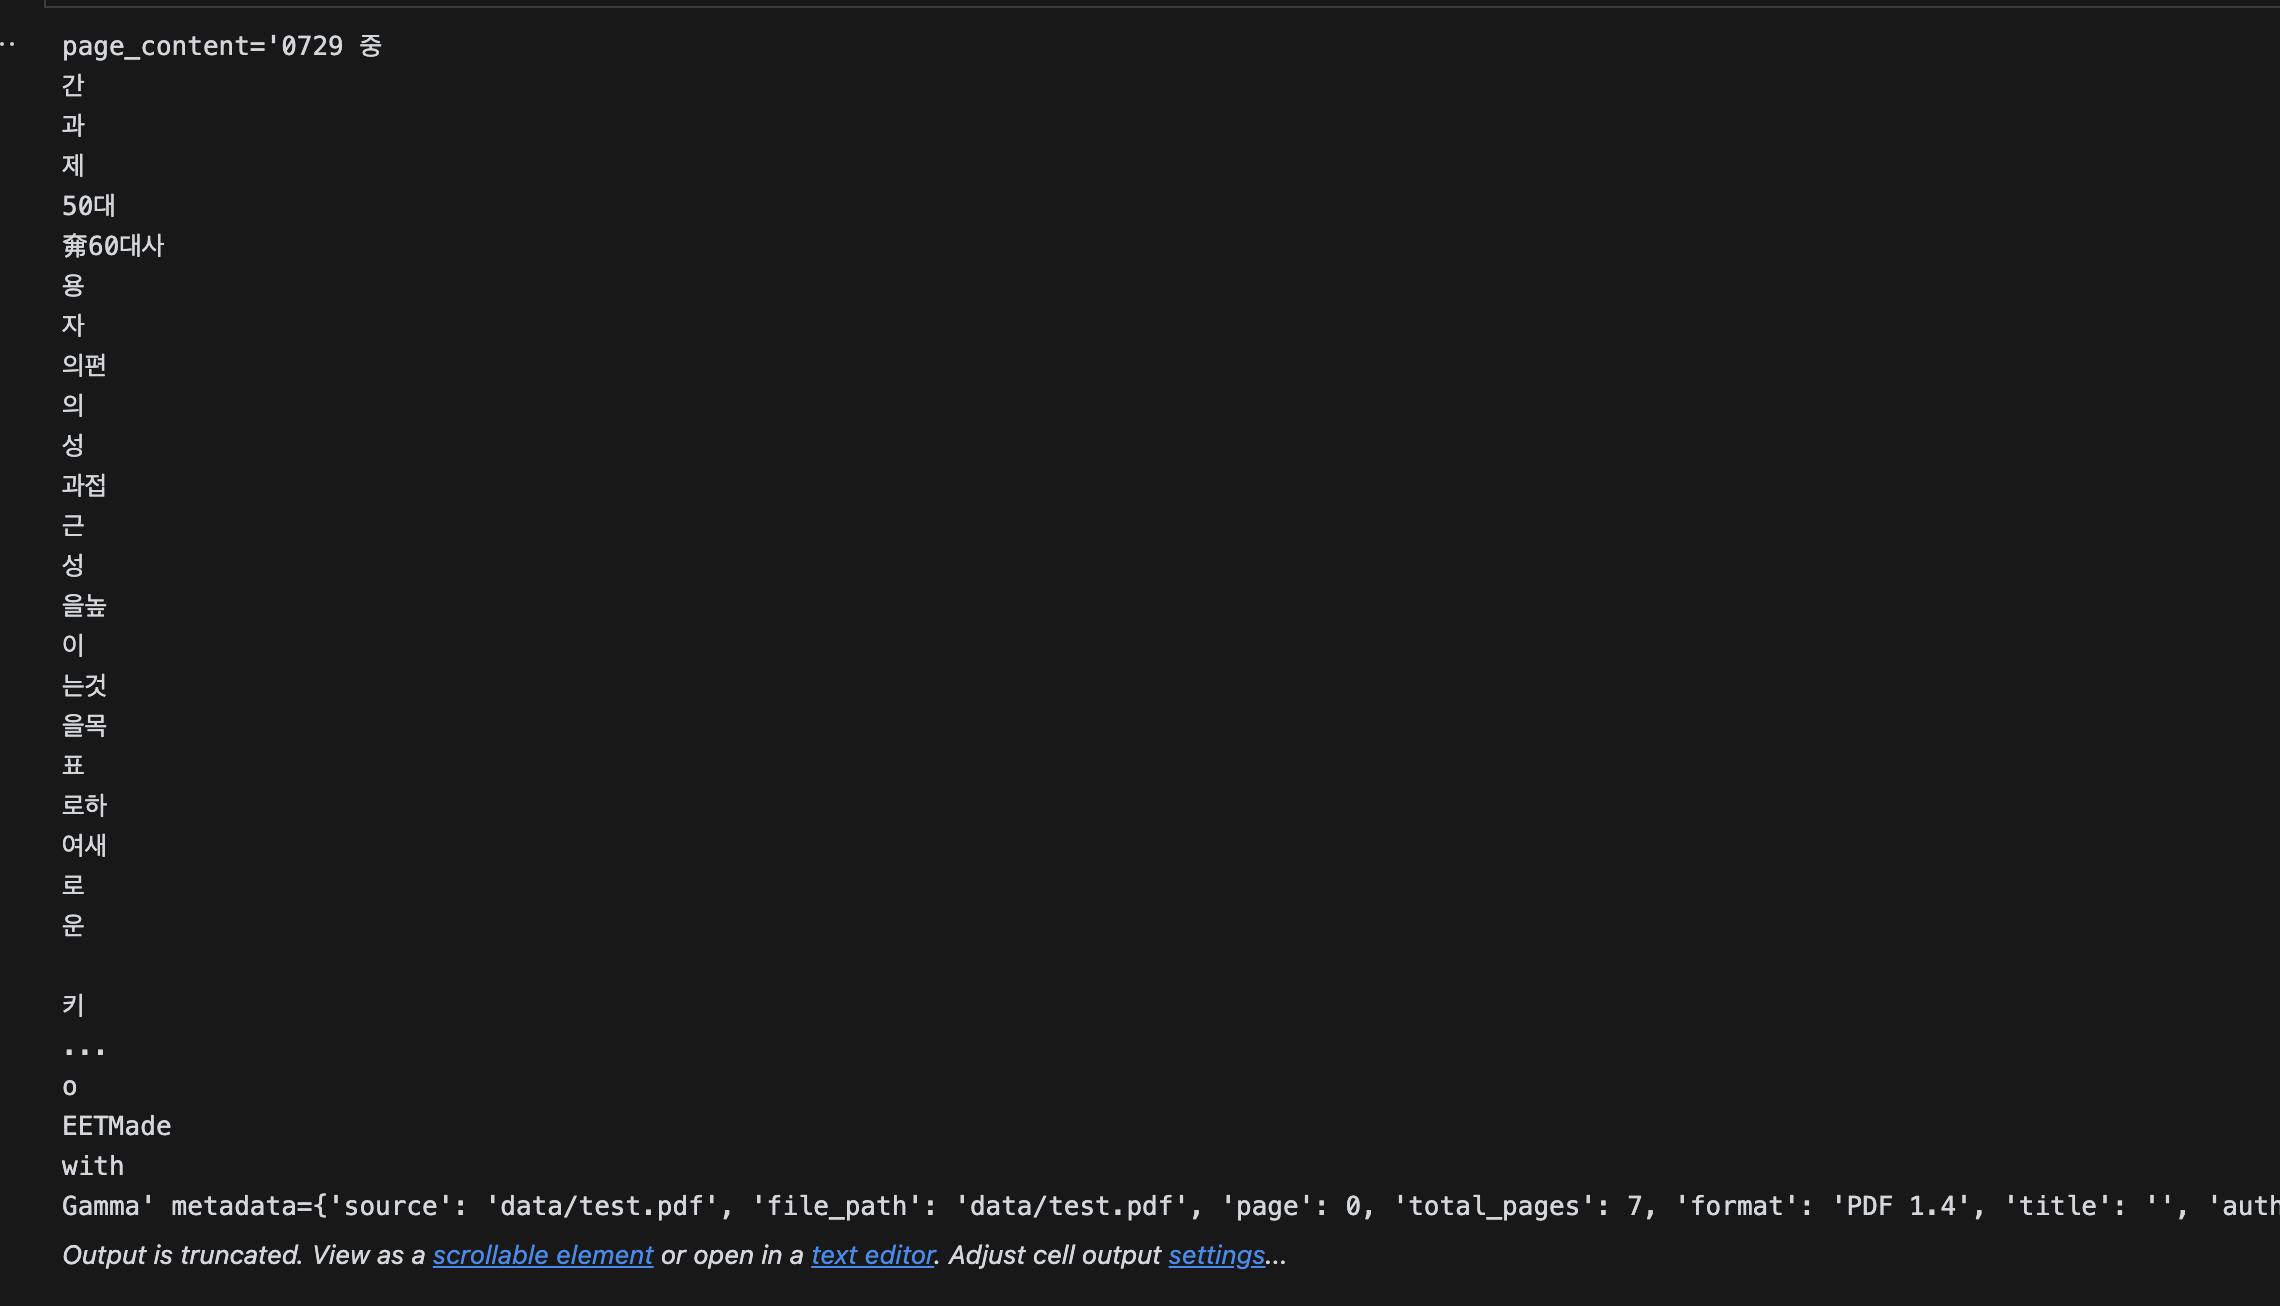
Task: Click the '60대사' output line
Action: pyautogui.click(x=113, y=246)
